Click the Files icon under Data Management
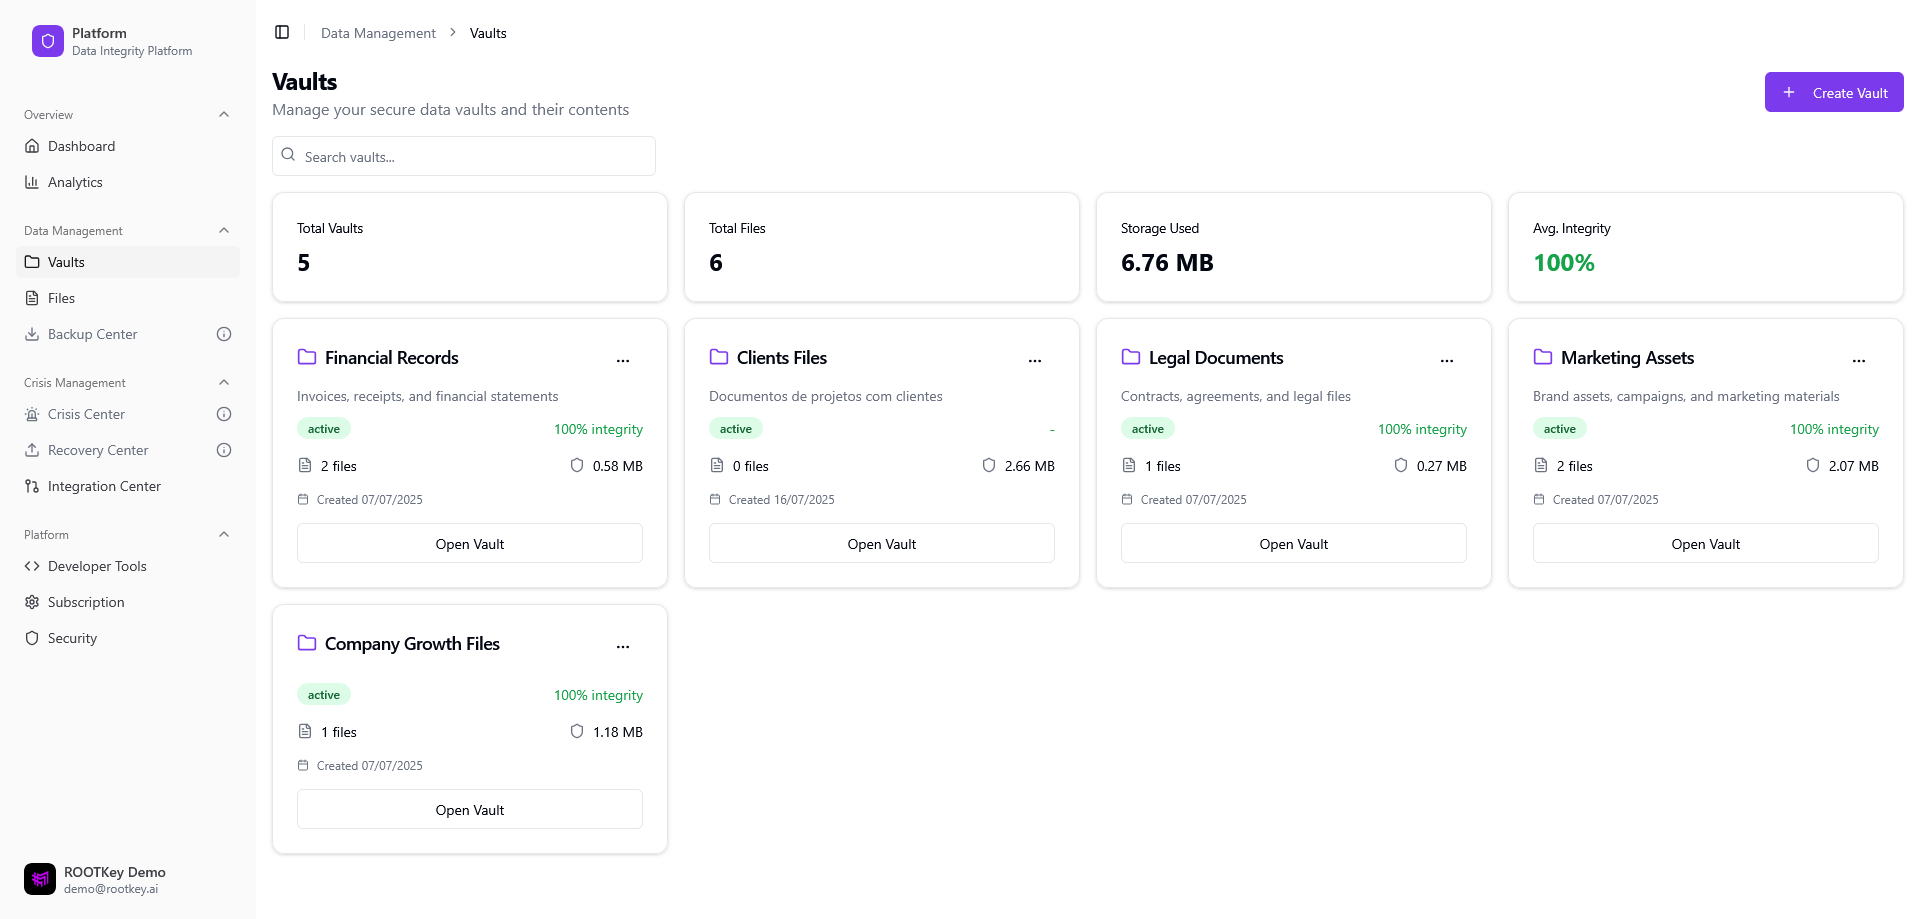Screen dimensions: 1920x919 pyautogui.click(x=33, y=298)
